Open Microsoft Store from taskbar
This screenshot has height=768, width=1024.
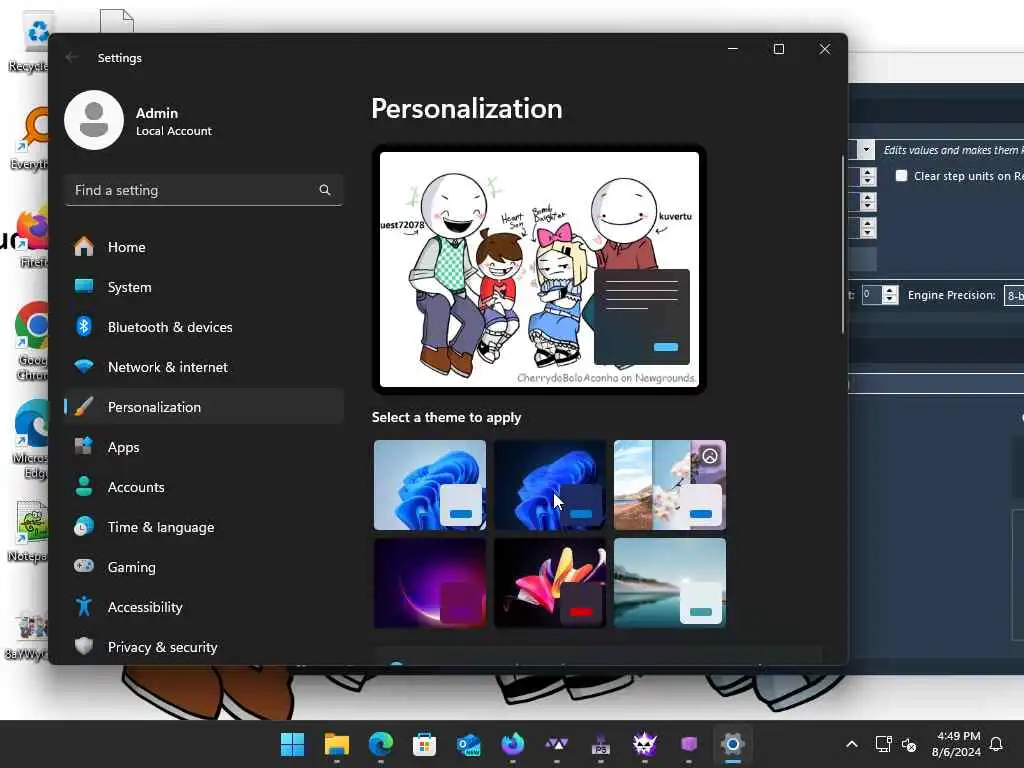click(x=424, y=744)
